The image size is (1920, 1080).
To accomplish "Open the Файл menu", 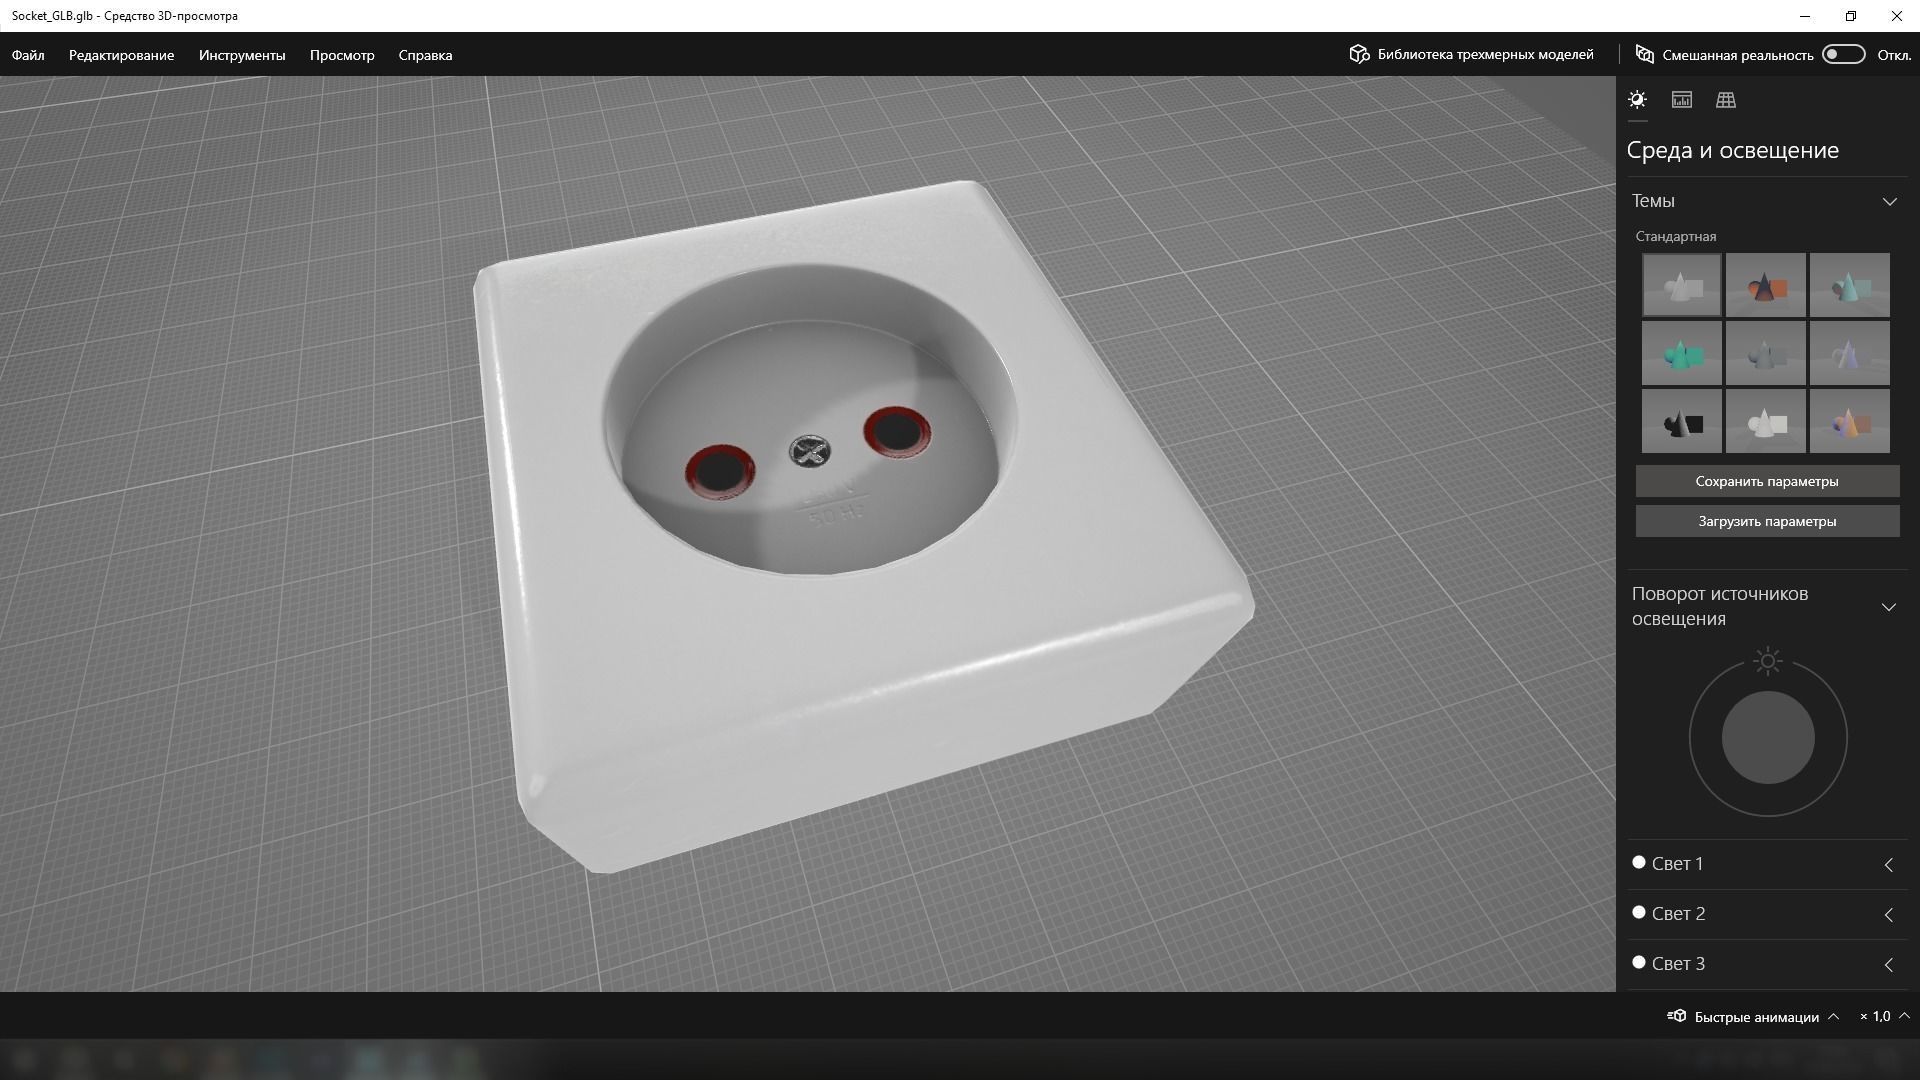I will click(28, 55).
